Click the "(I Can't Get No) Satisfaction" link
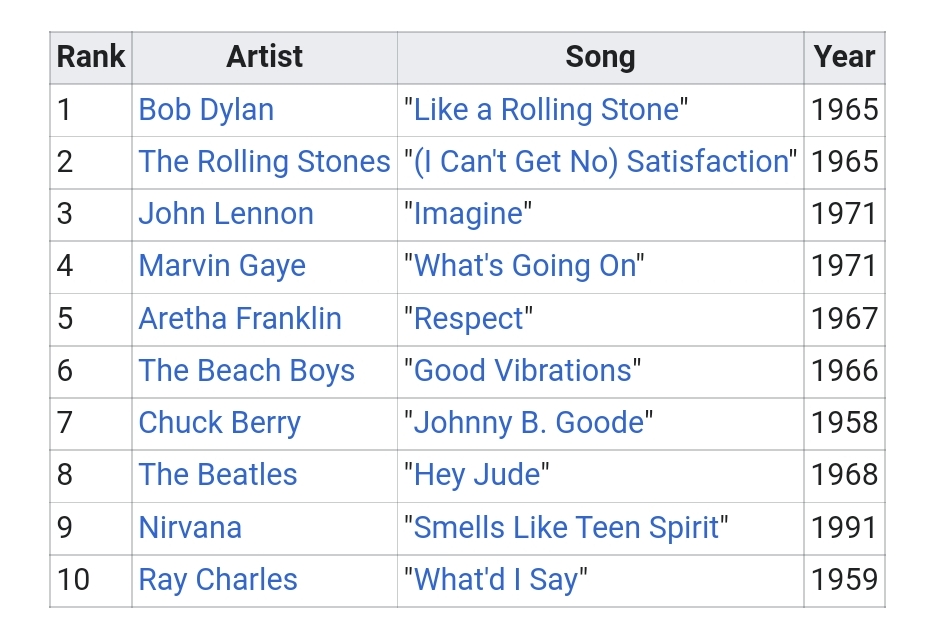The image size is (926, 624). click(x=600, y=162)
